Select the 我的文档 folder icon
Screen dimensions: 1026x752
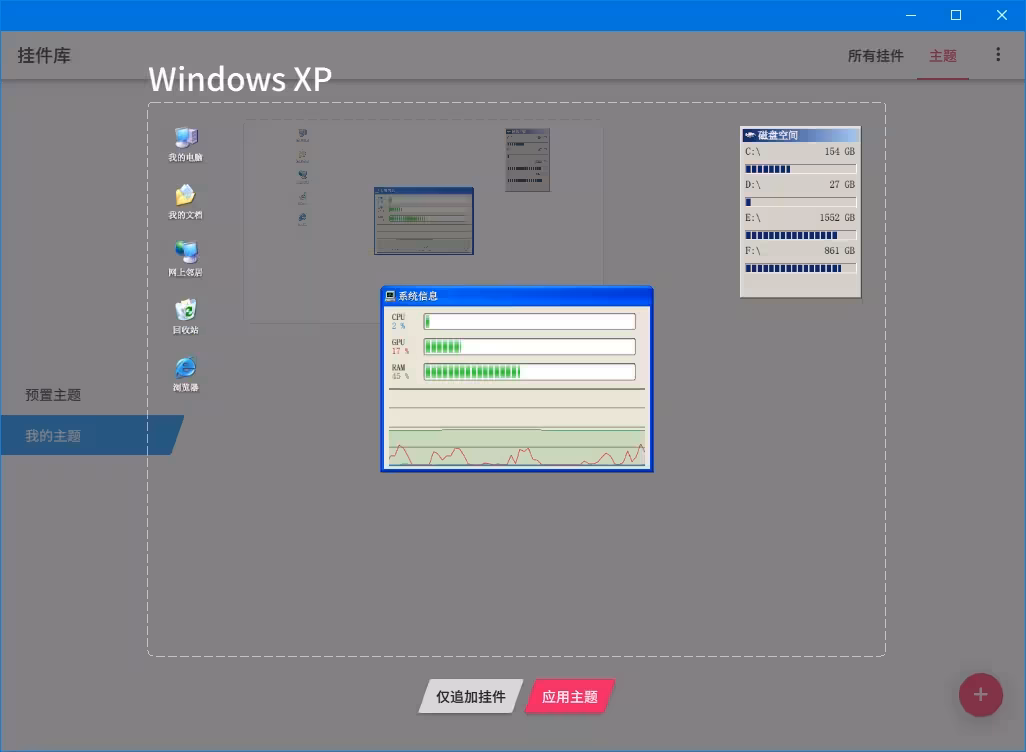(x=186, y=202)
